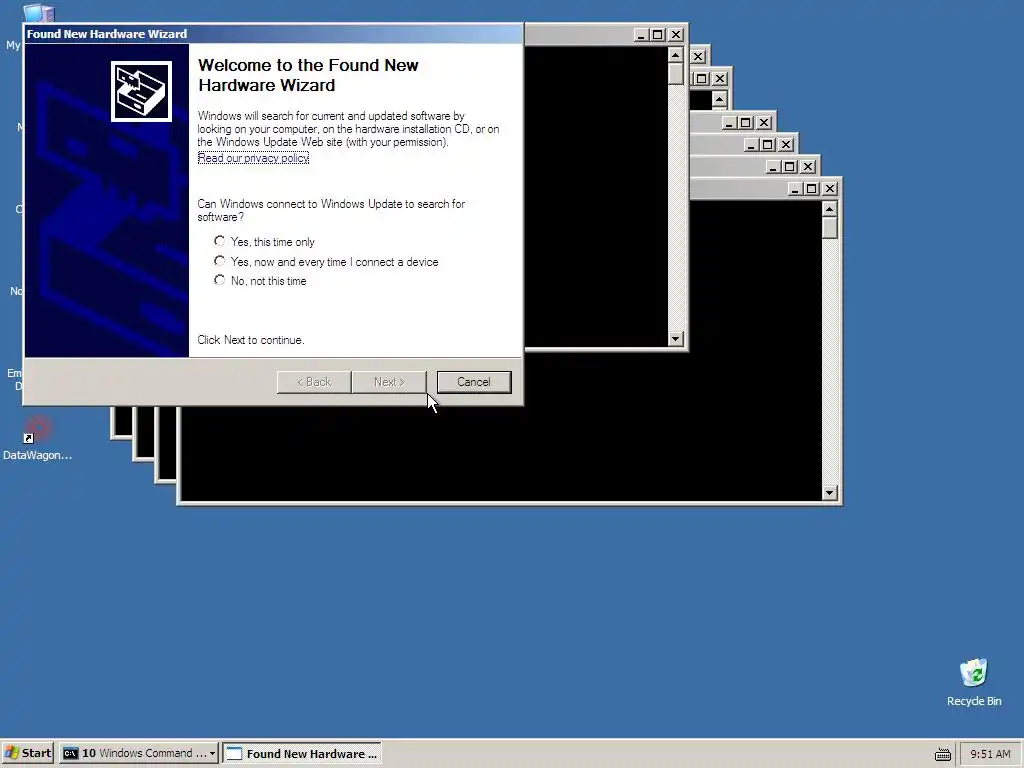Click scroll-up arrow of window behind wizard
The width and height of the screenshot is (1024, 768).
[676, 55]
